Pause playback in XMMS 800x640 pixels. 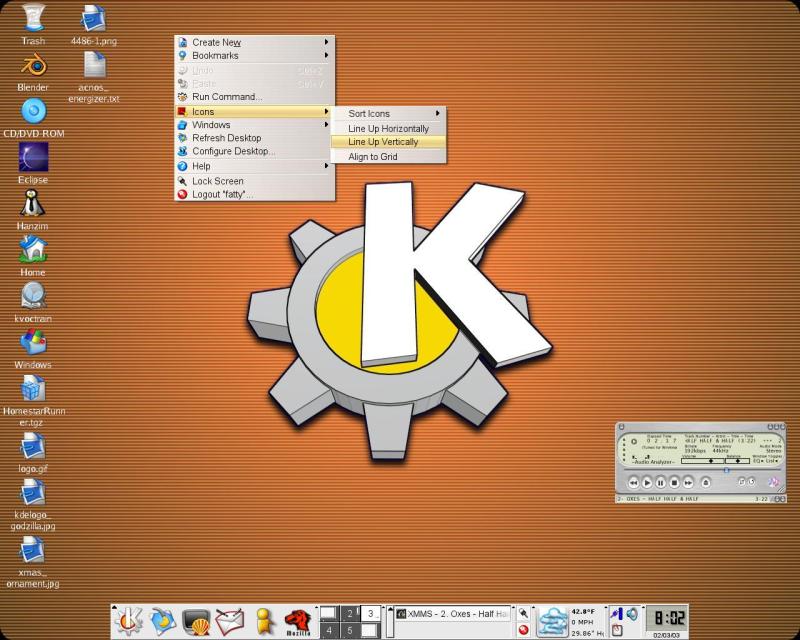tap(661, 482)
